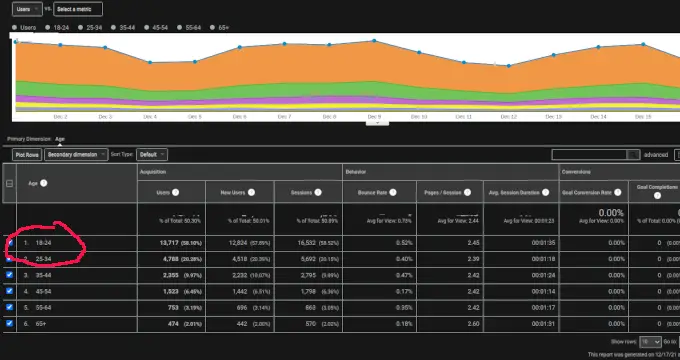
Task: Click the Plot Rows button
Action: coord(27,154)
